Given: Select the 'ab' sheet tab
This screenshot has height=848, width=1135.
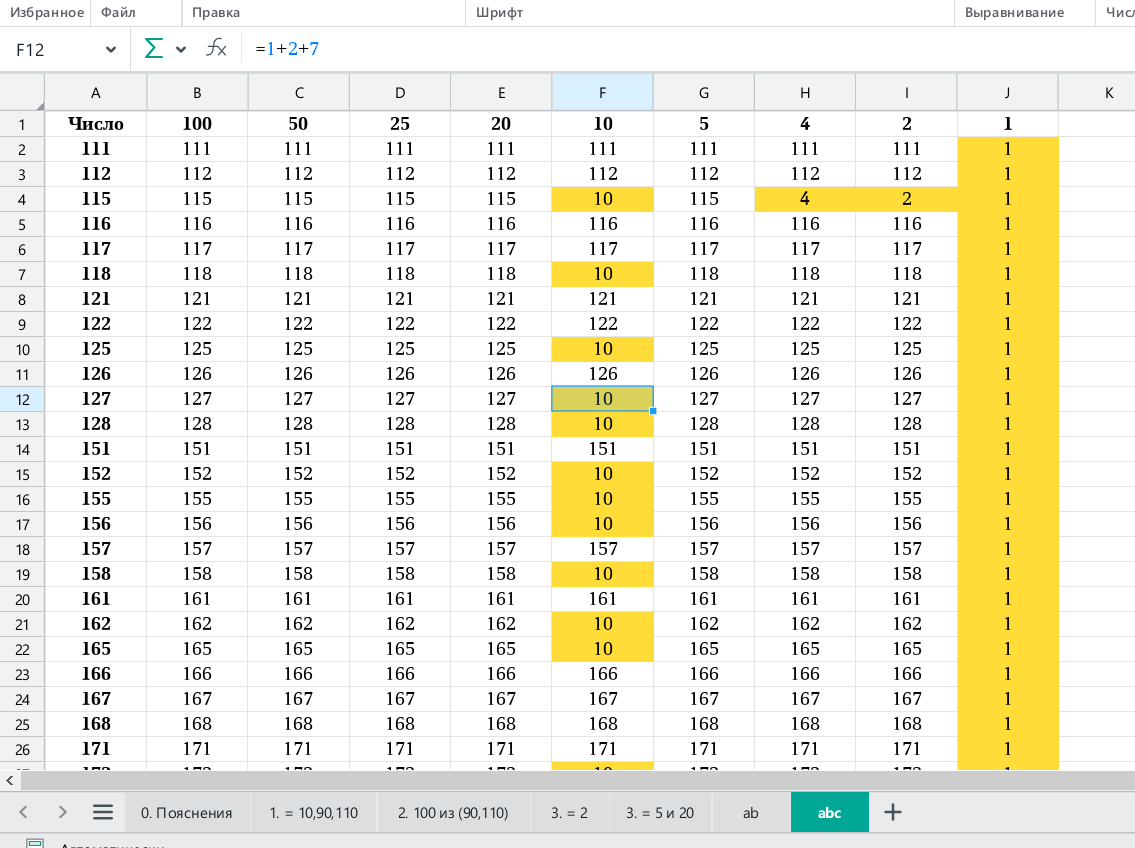Looking at the screenshot, I should tap(750, 813).
